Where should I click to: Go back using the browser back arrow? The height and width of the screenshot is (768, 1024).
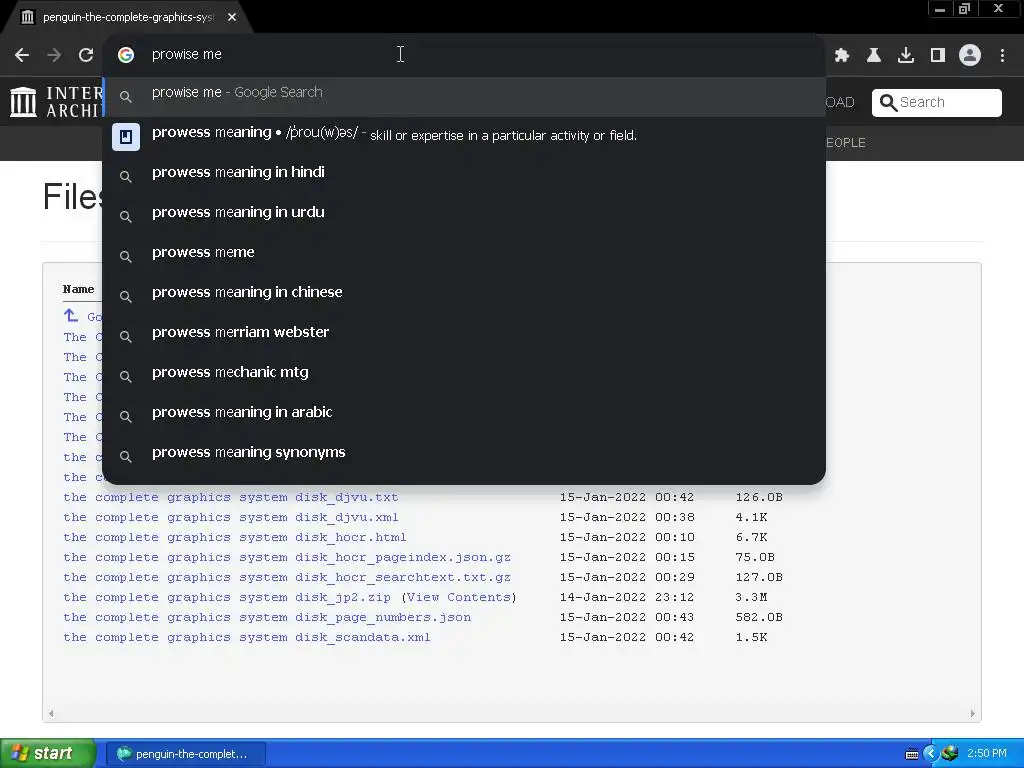22,55
